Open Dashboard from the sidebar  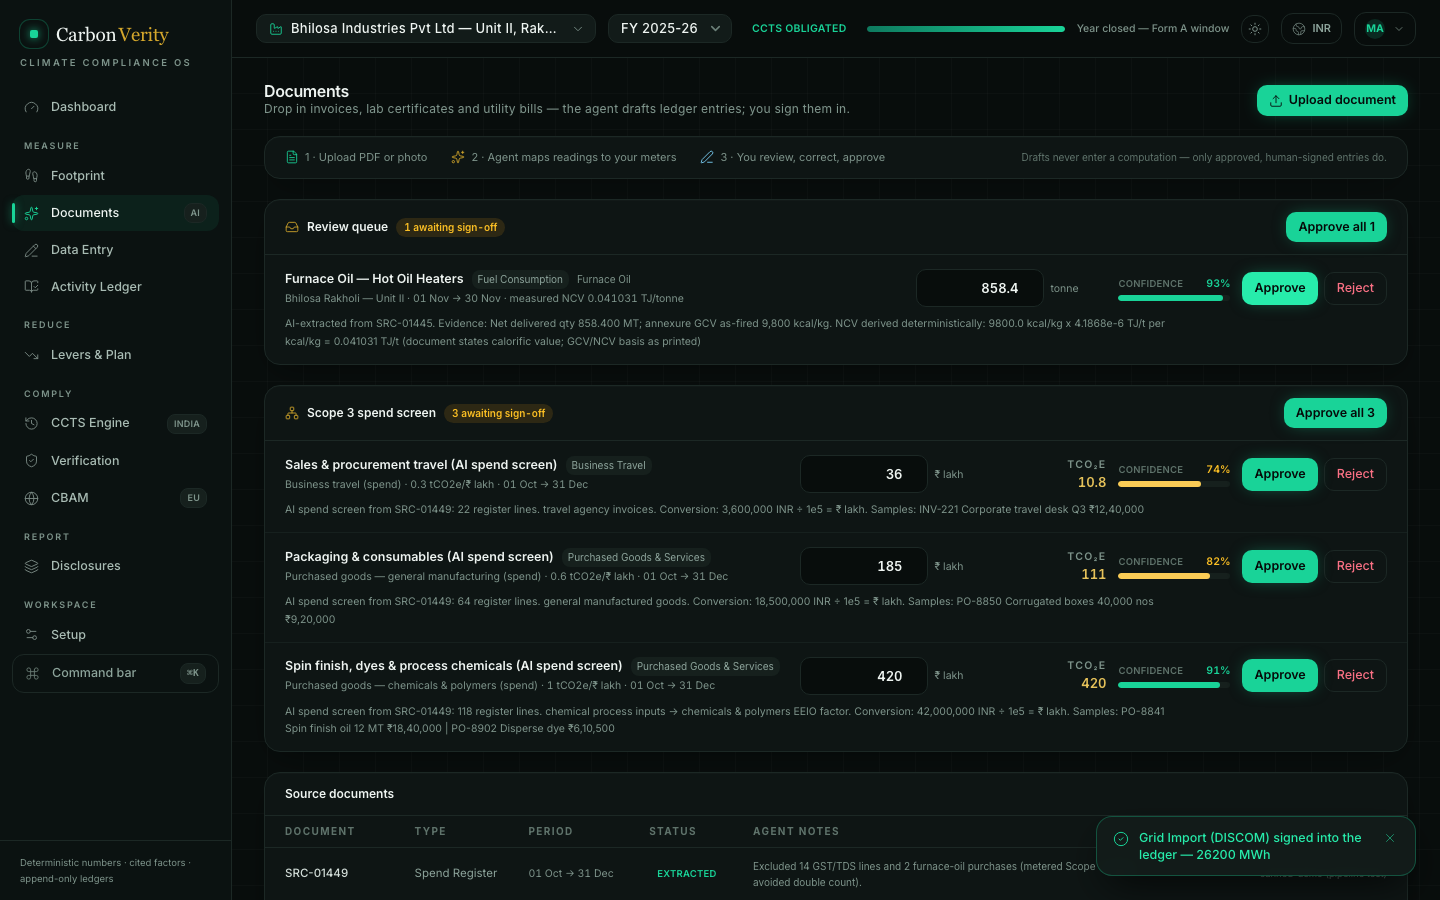pyautogui.click(x=115, y=107)
